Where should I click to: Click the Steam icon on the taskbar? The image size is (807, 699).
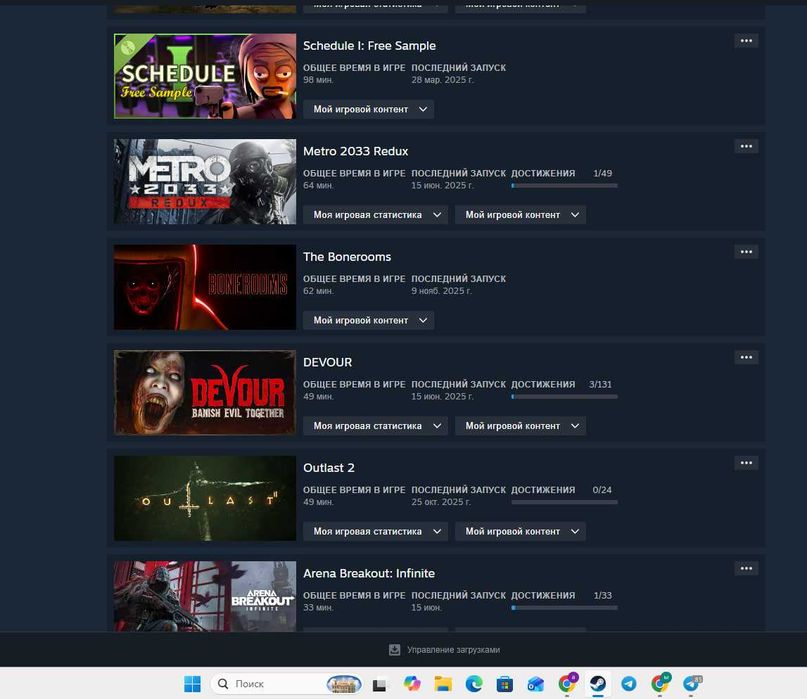click(598, 684)
